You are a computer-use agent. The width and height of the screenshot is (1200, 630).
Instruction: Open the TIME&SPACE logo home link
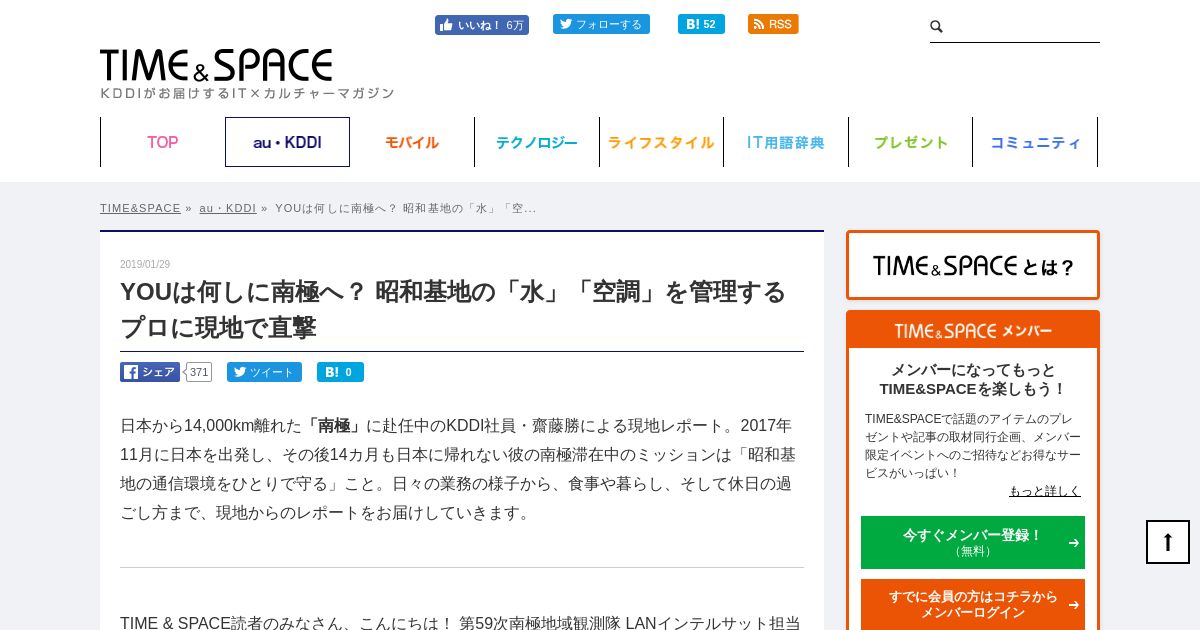click(x=216, y=65)
